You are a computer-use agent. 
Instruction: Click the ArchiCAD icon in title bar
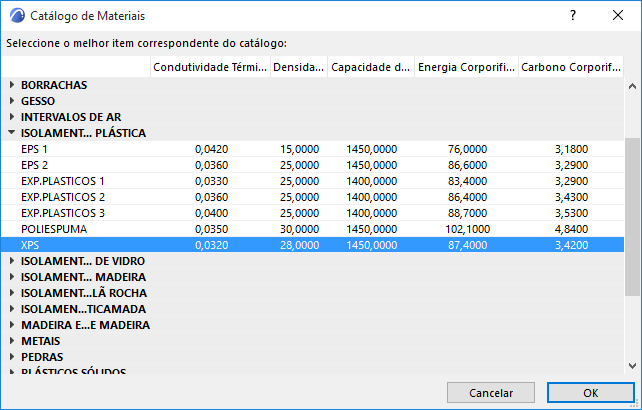17,16
